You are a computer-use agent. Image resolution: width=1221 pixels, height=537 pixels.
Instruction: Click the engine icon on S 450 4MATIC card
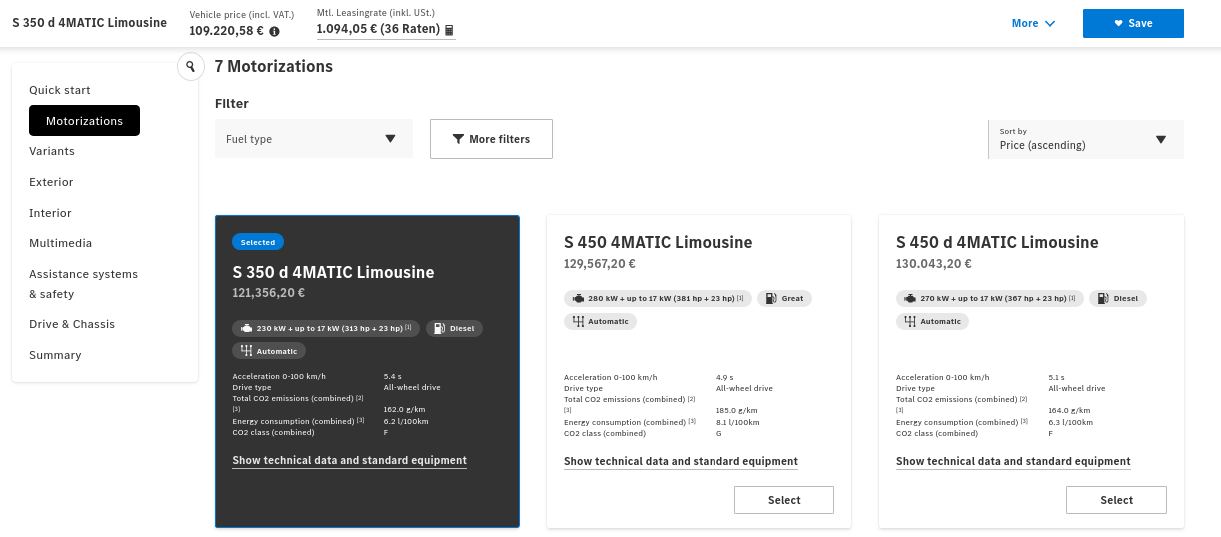pos(578,298)
